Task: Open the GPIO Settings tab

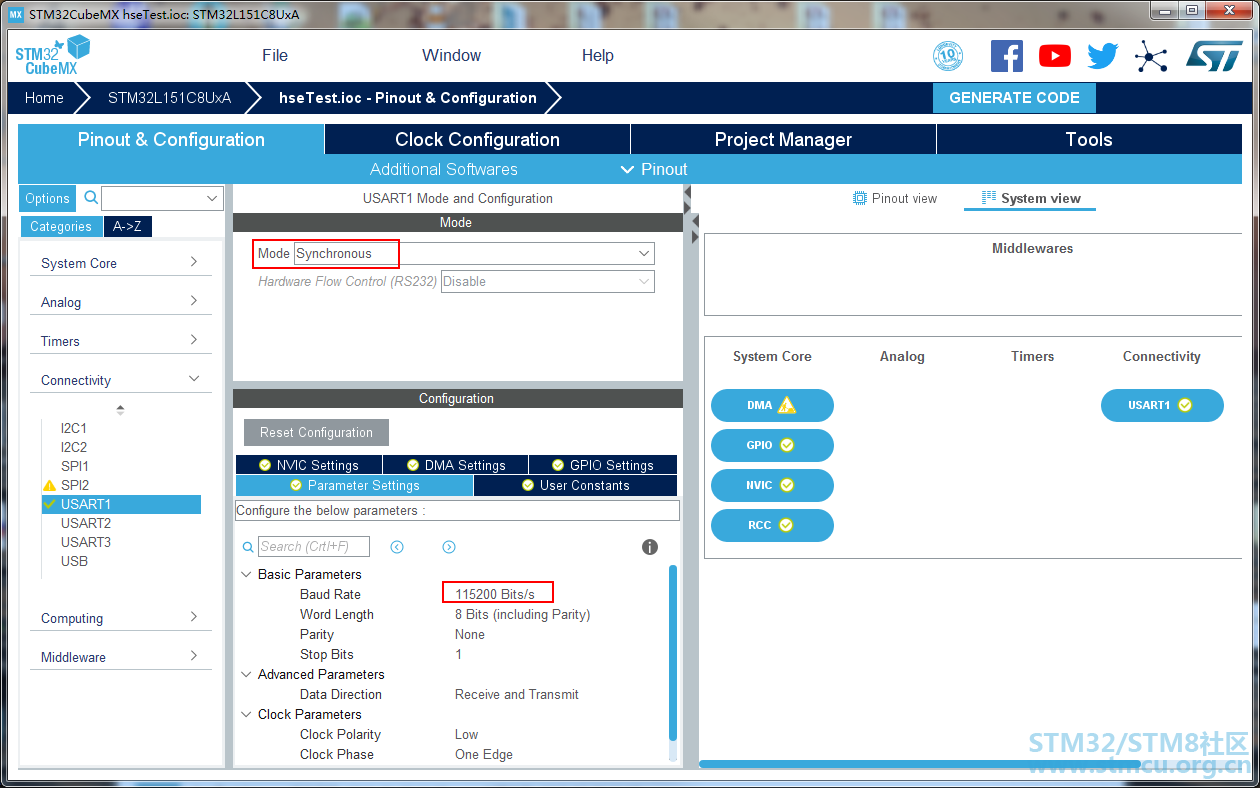Action: pos(603,465)
